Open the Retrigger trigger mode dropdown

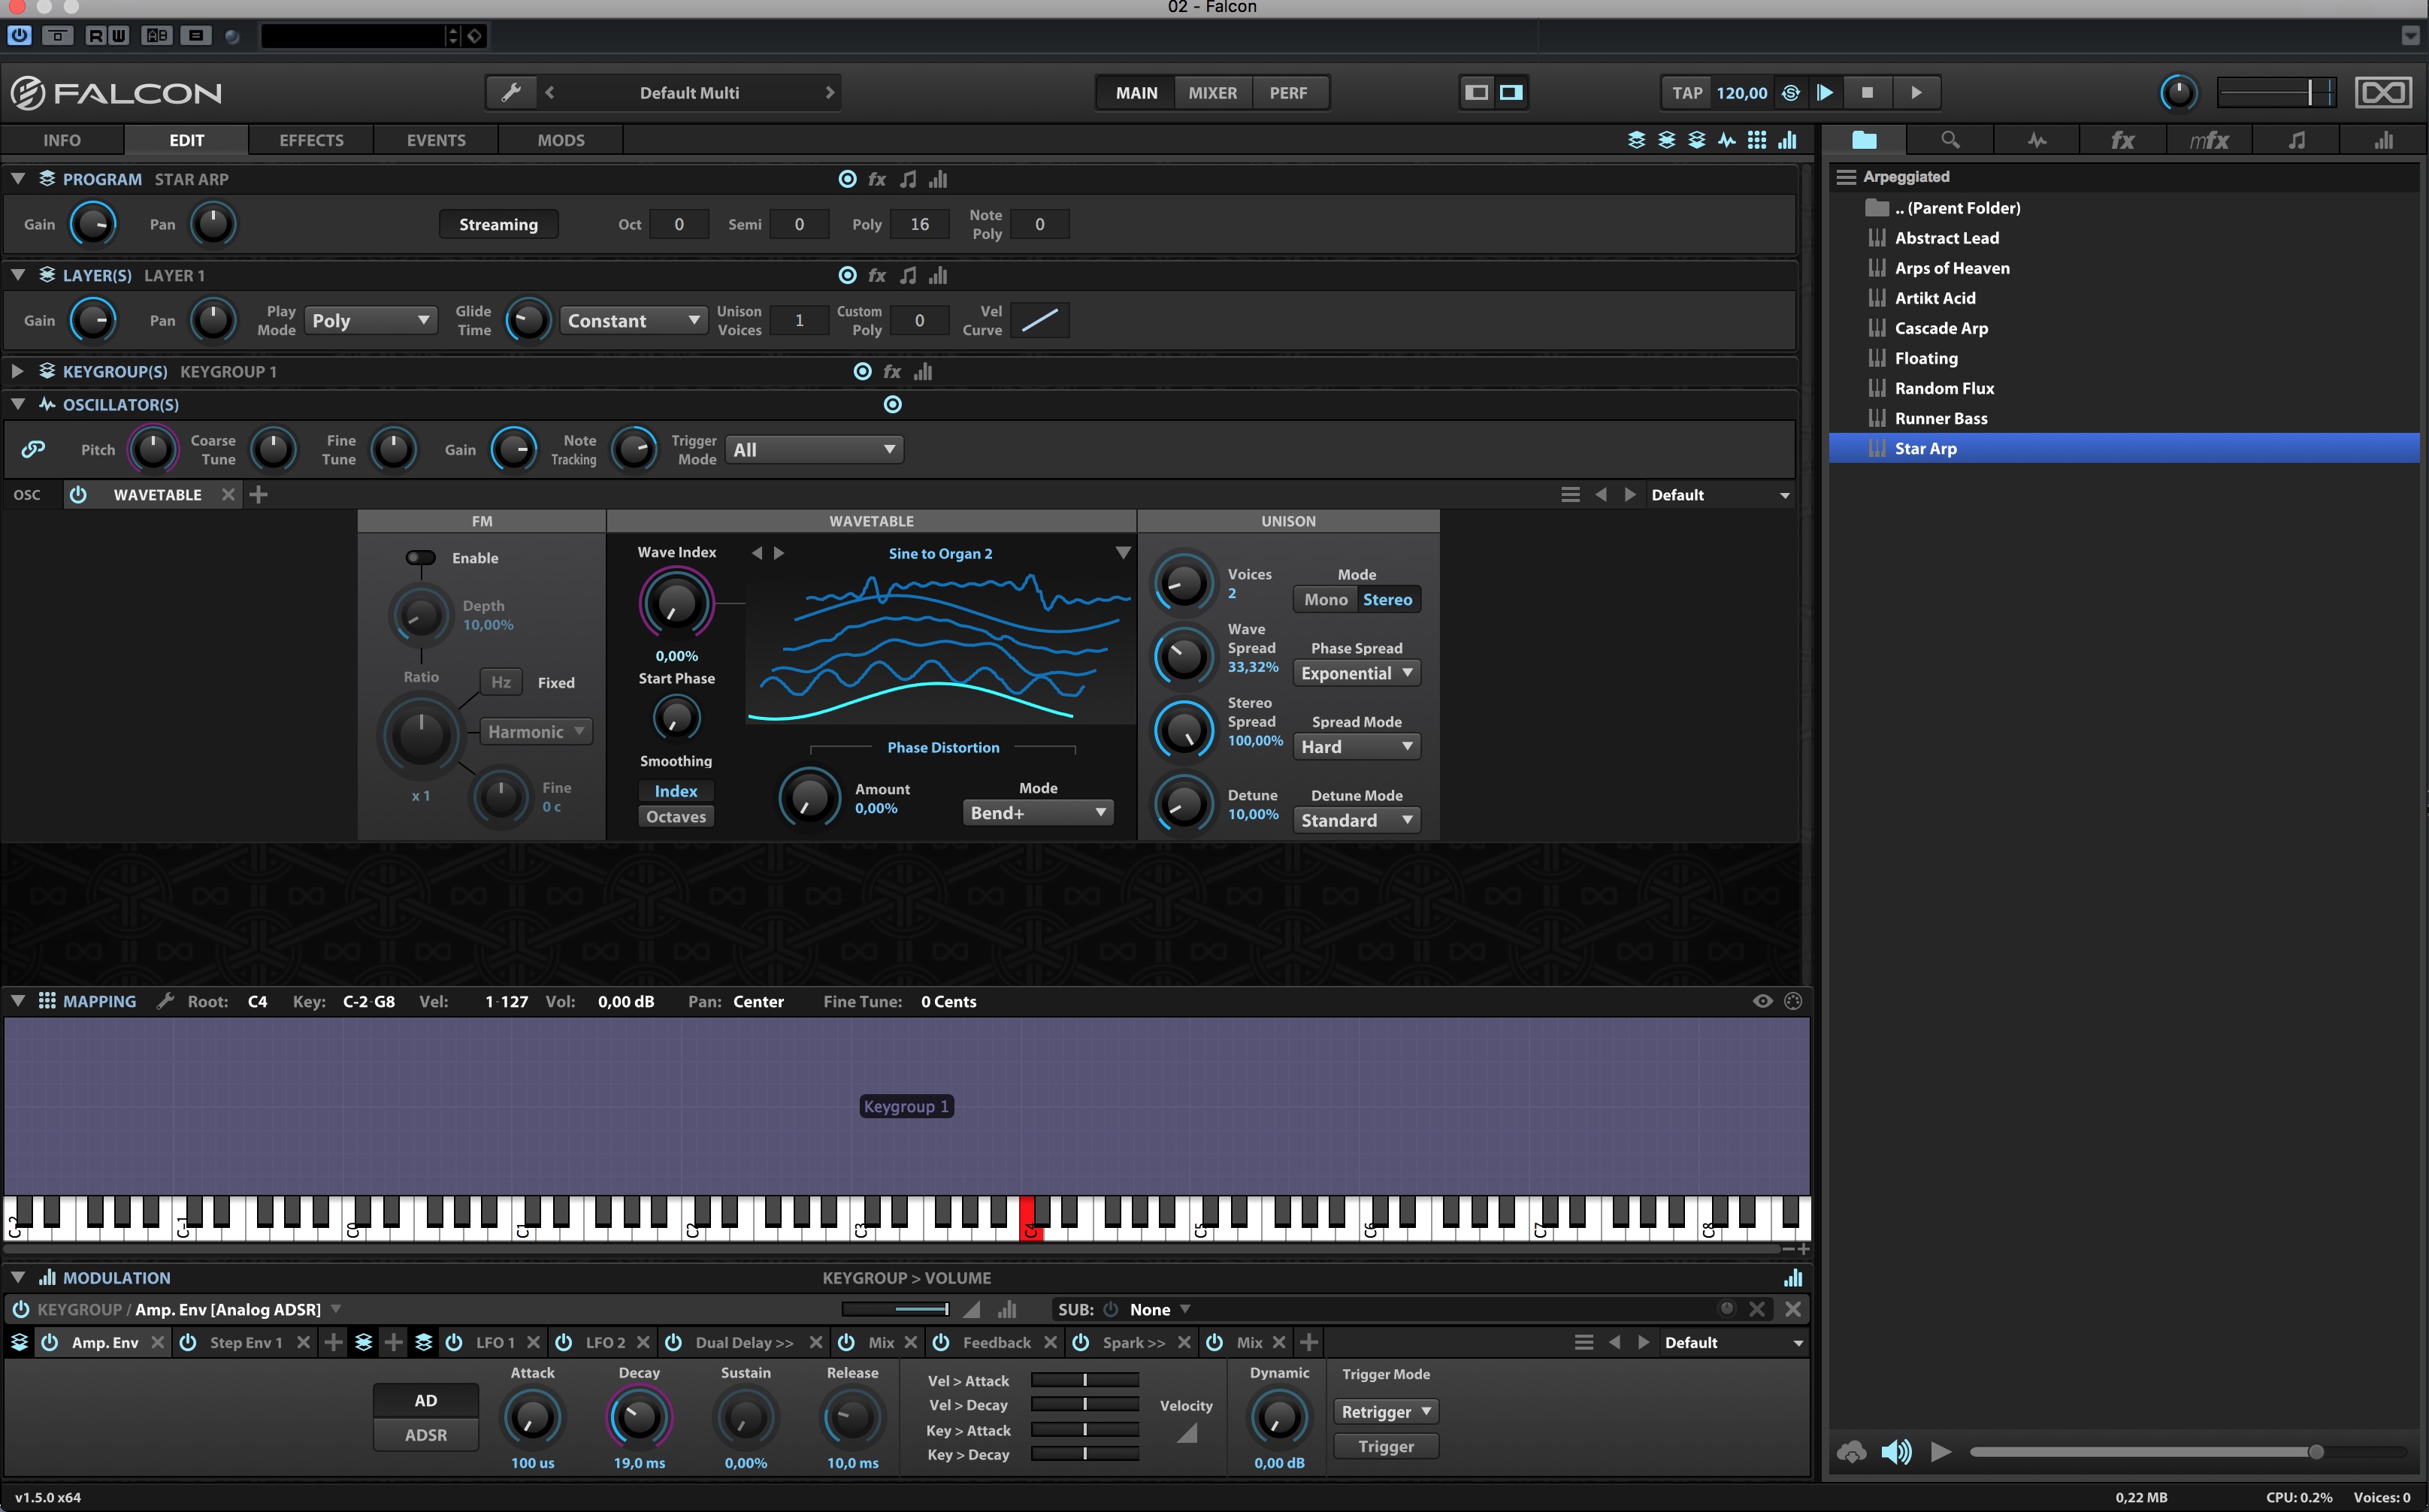click(x=1386, y=1412)
